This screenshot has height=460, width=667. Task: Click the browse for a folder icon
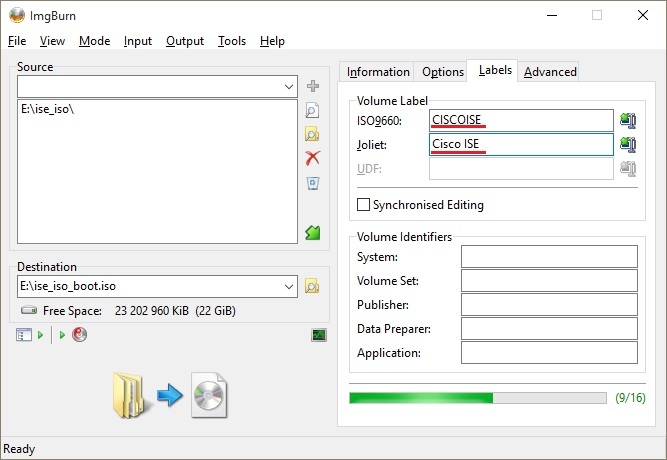(x=312, y=134)
